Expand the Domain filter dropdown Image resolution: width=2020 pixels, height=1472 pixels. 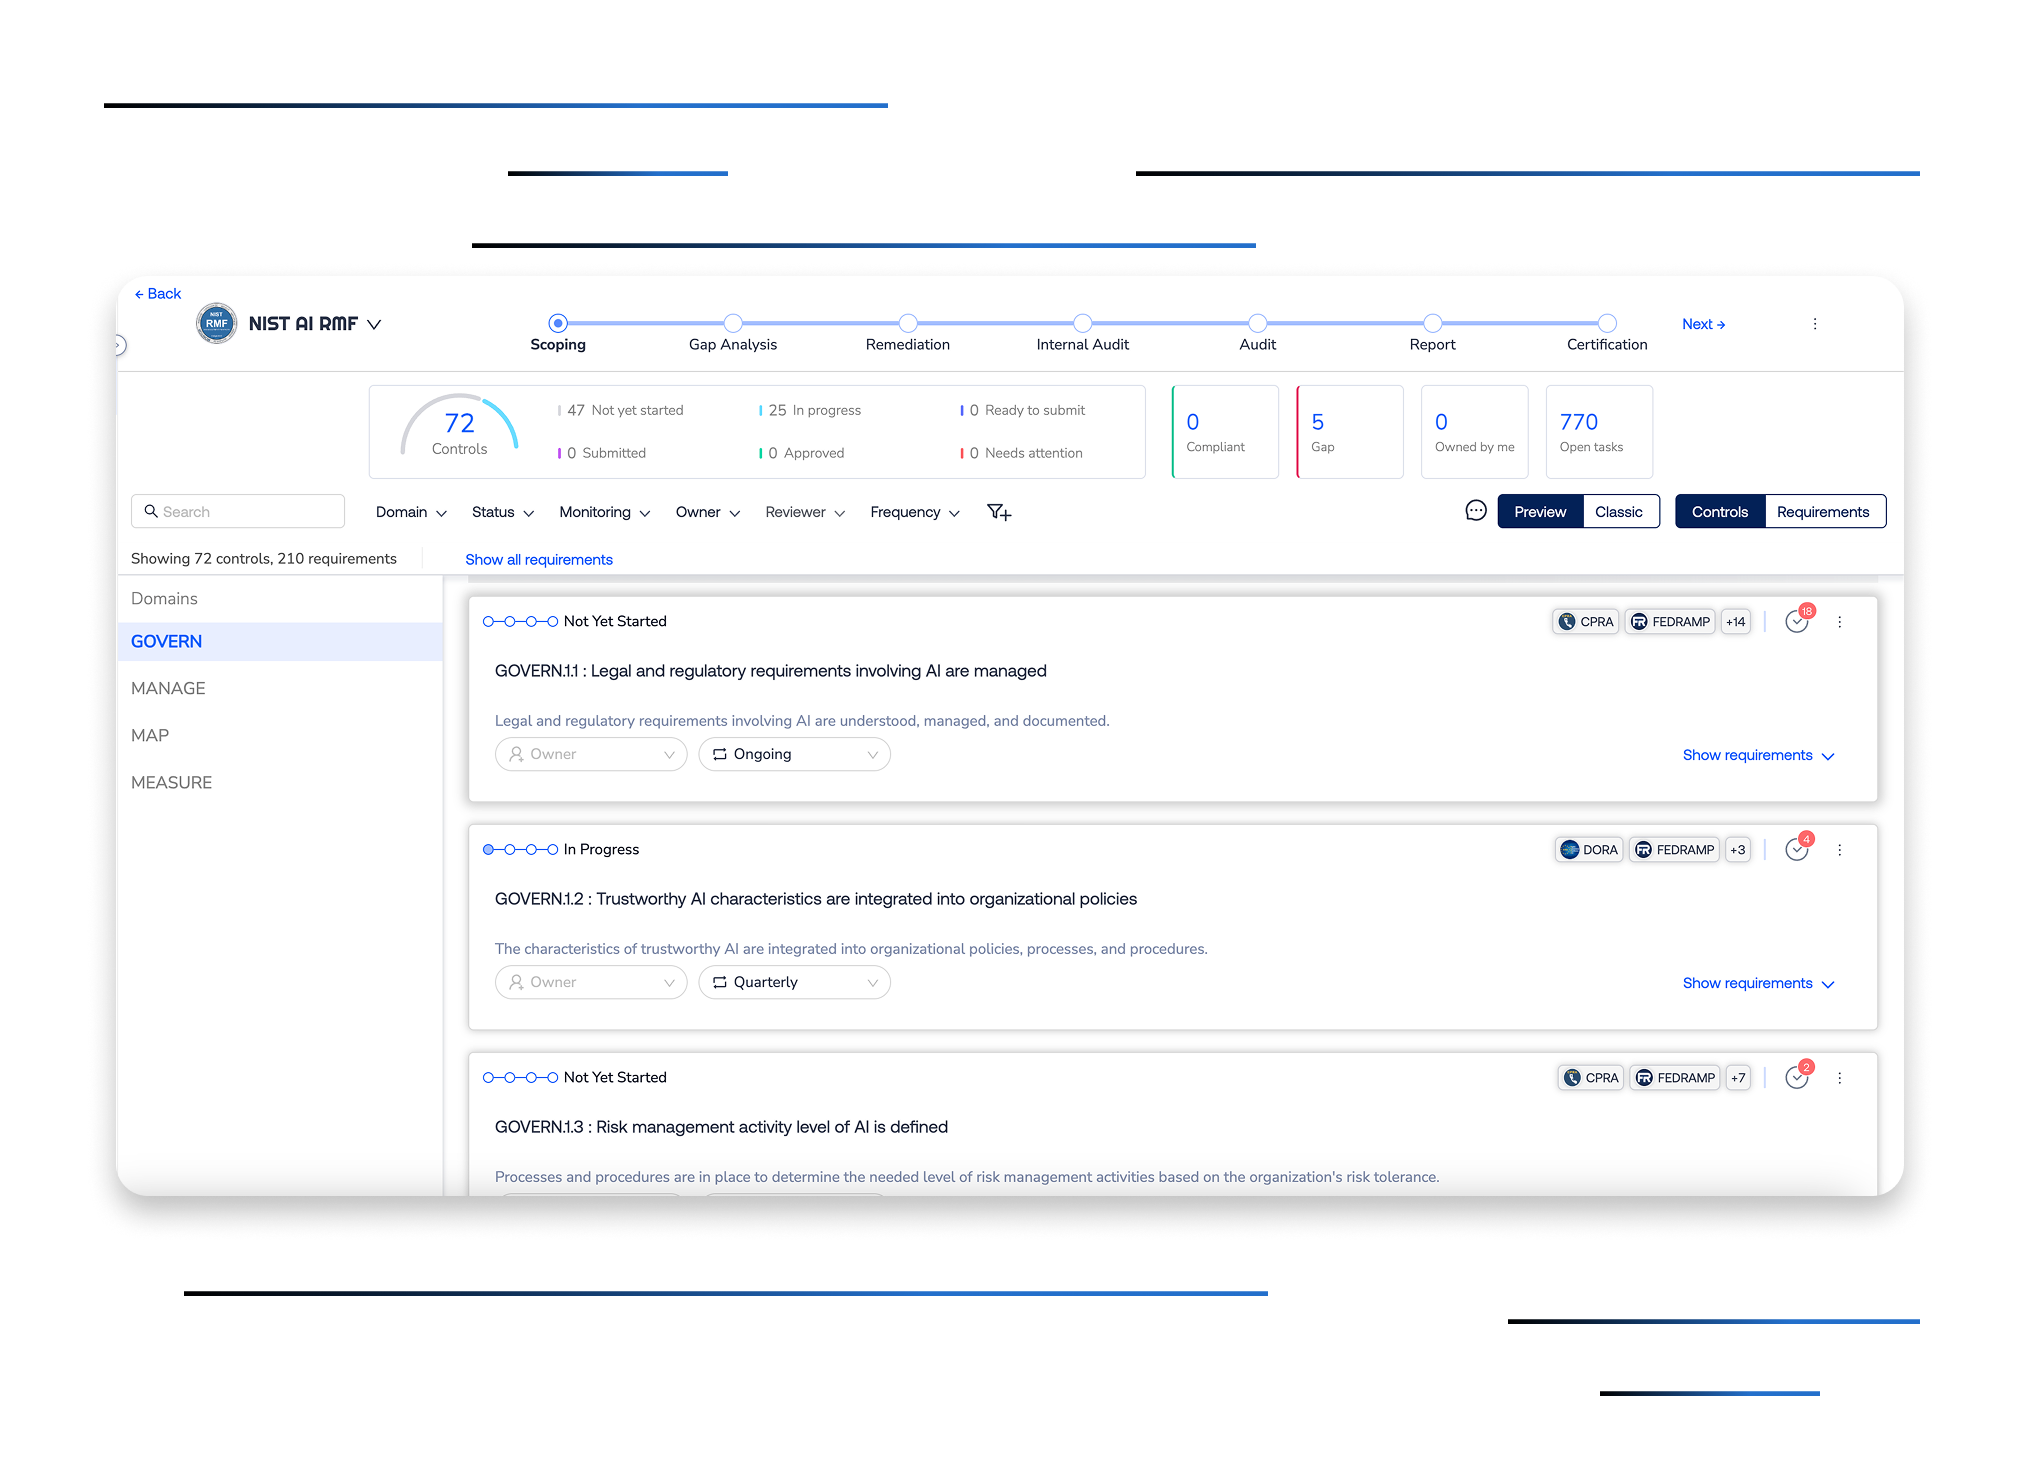(410, 512)
